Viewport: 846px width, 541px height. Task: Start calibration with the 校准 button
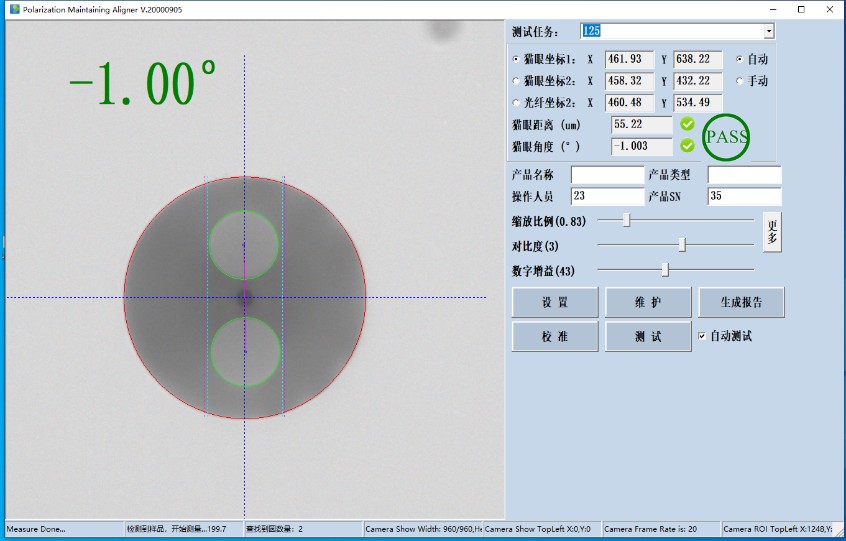tap(555, 337)
